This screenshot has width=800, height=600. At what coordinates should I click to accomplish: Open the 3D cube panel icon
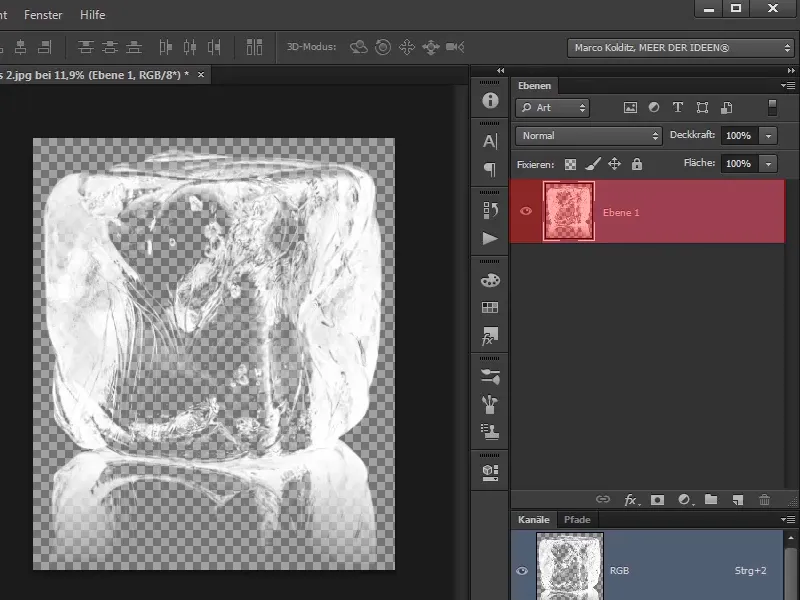tap(490, 472)
